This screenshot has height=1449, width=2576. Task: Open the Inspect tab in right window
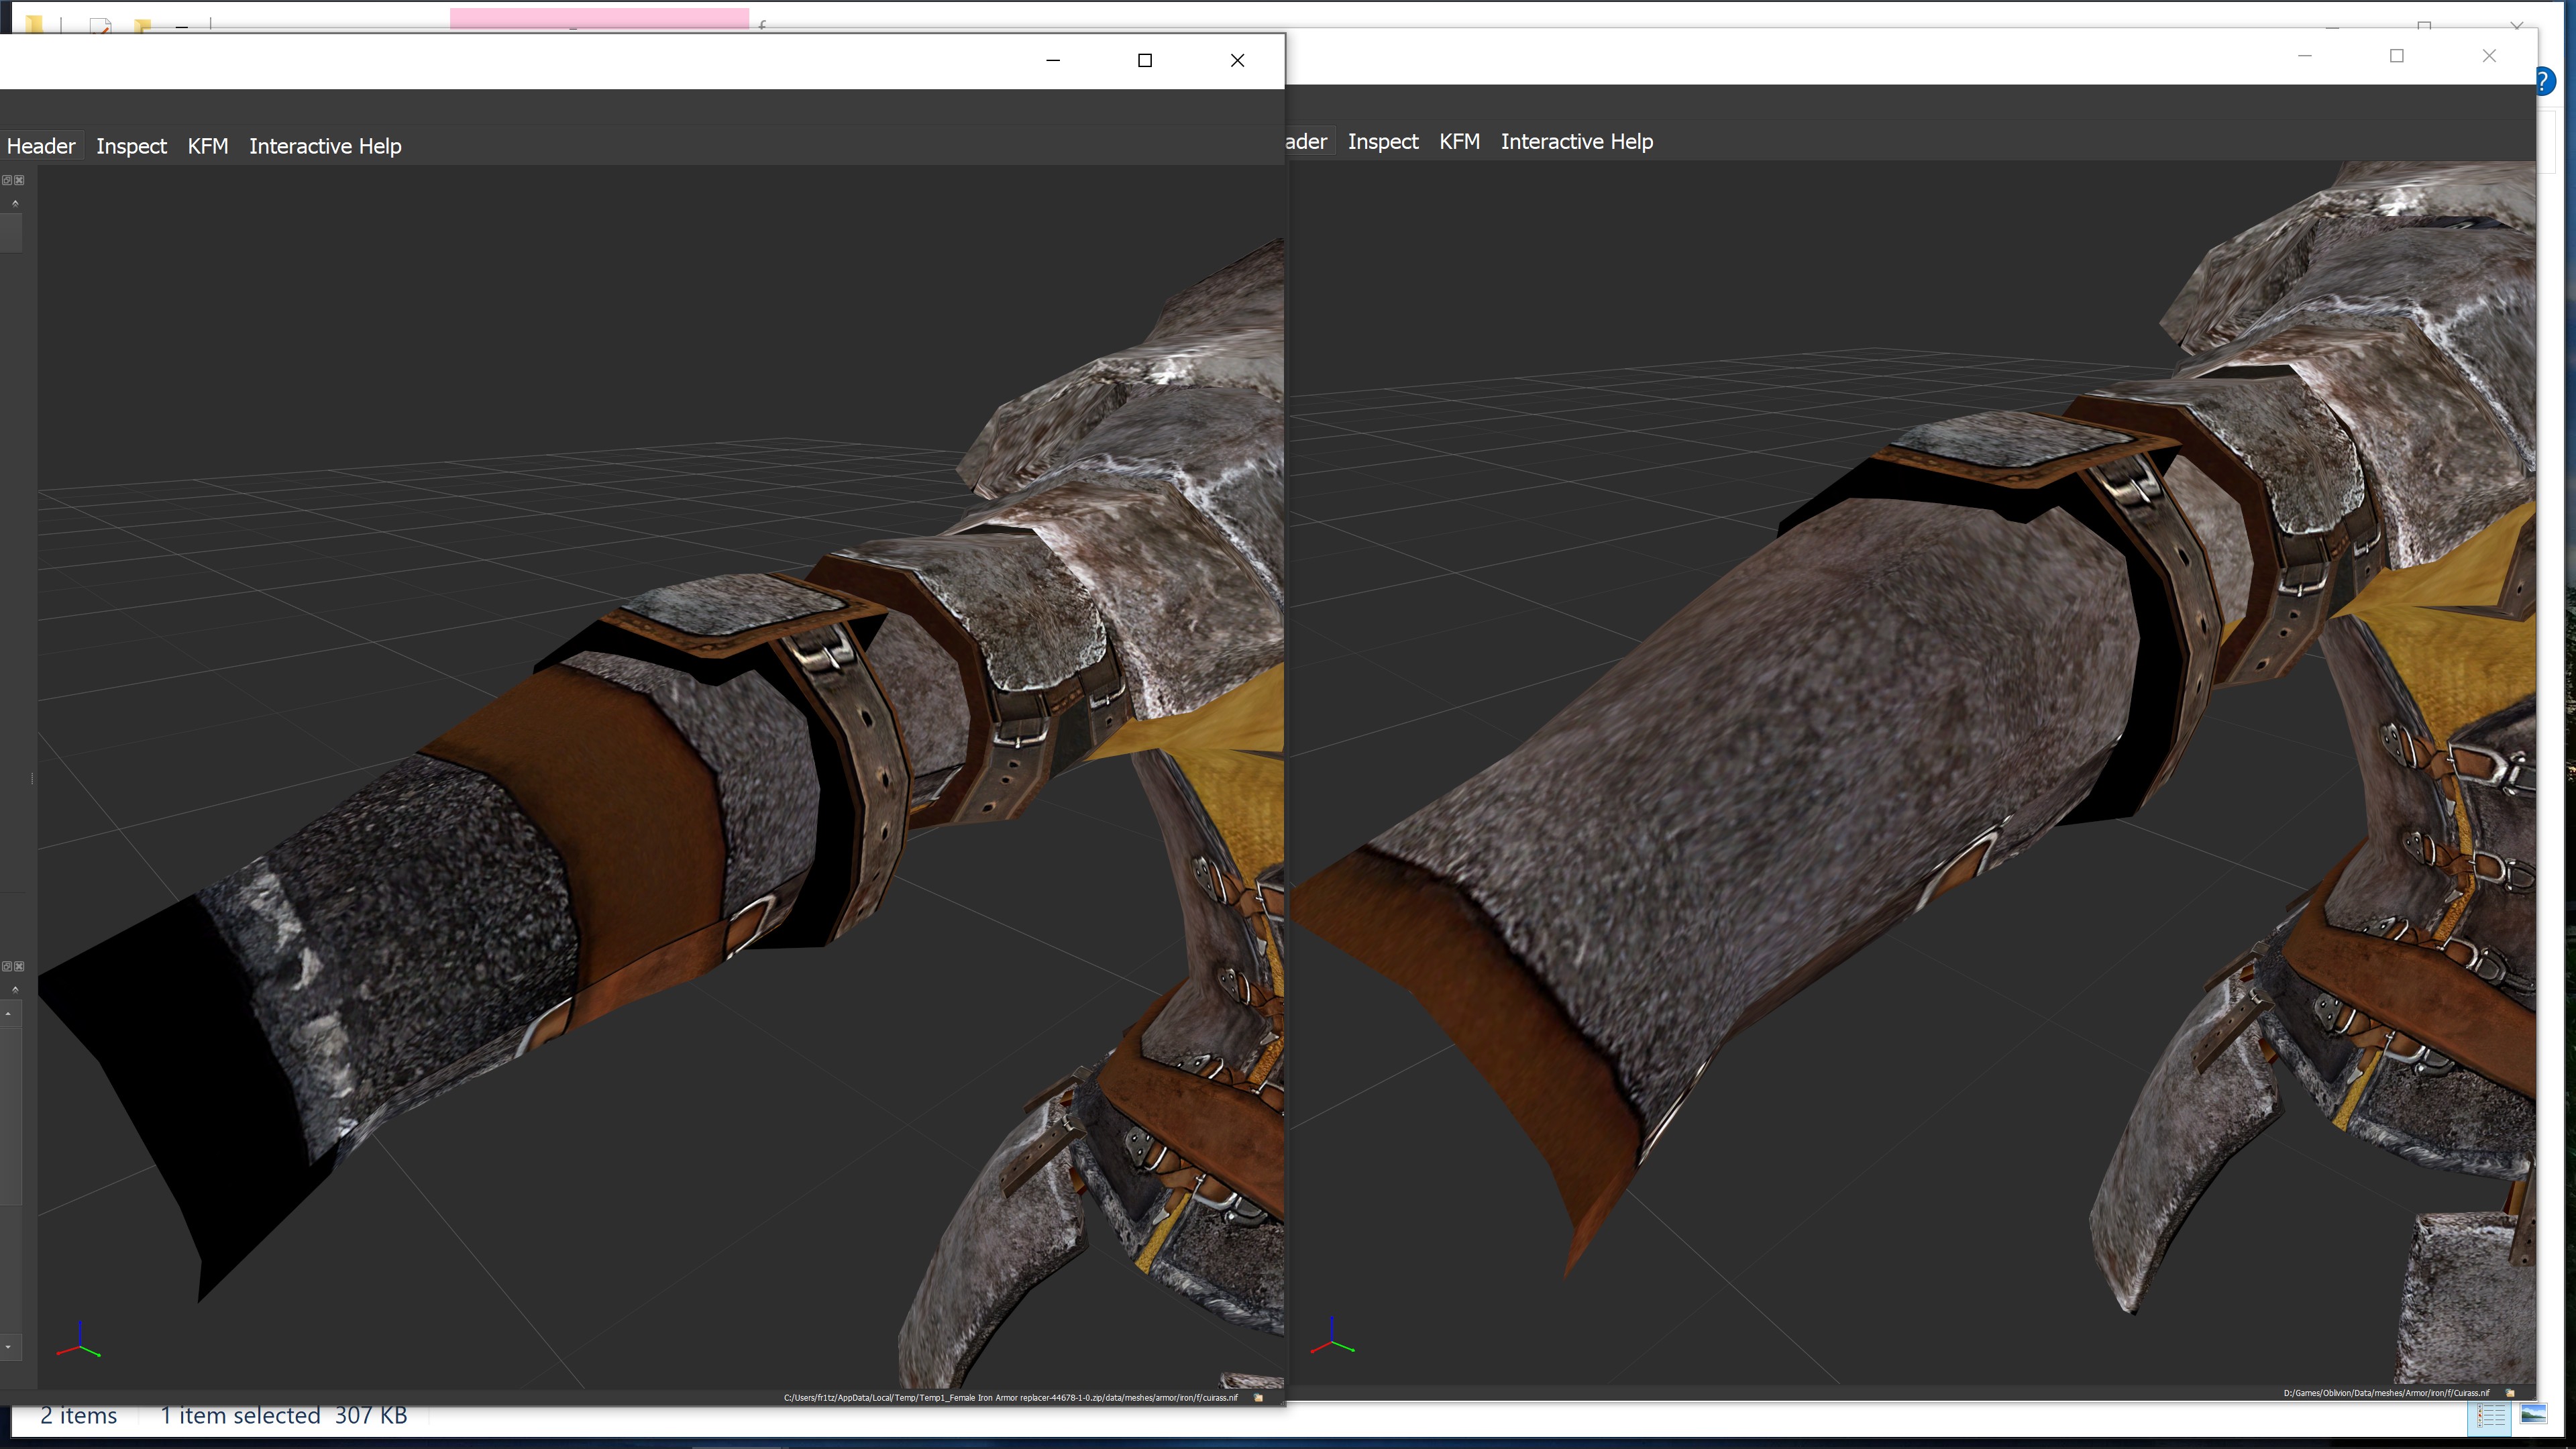tap(1383, 142)
